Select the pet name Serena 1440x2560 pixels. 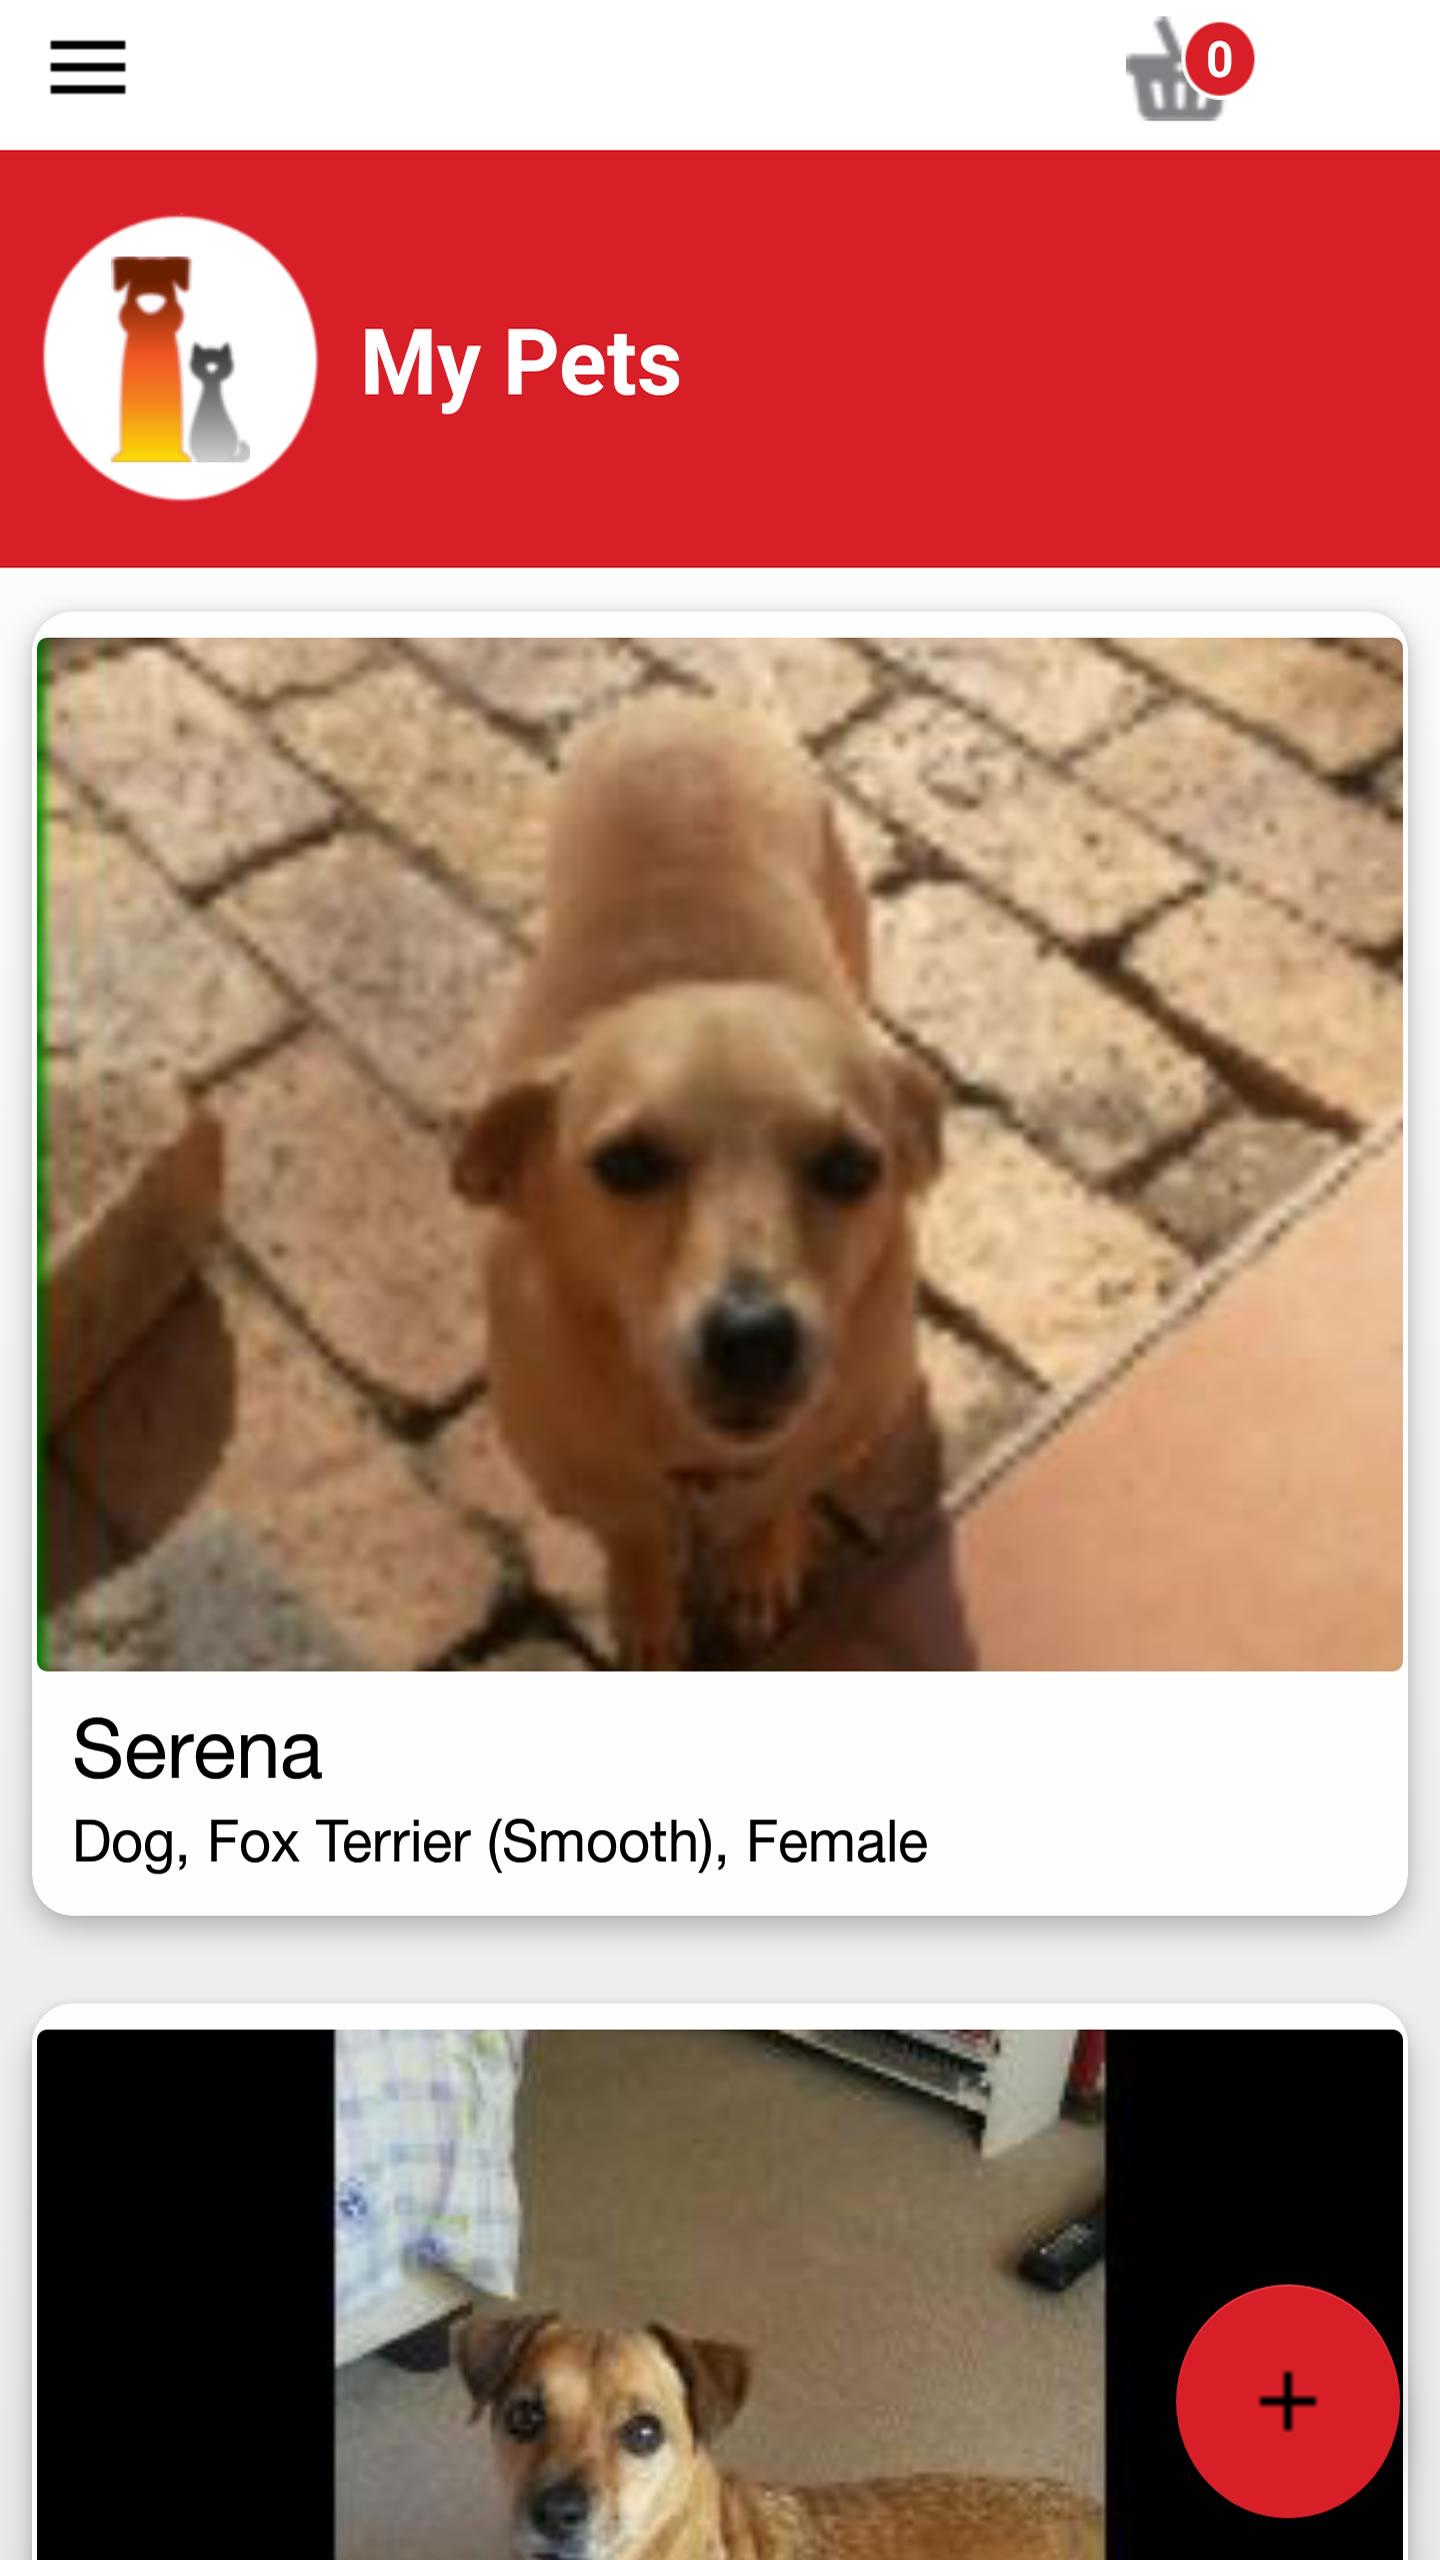197,1749
